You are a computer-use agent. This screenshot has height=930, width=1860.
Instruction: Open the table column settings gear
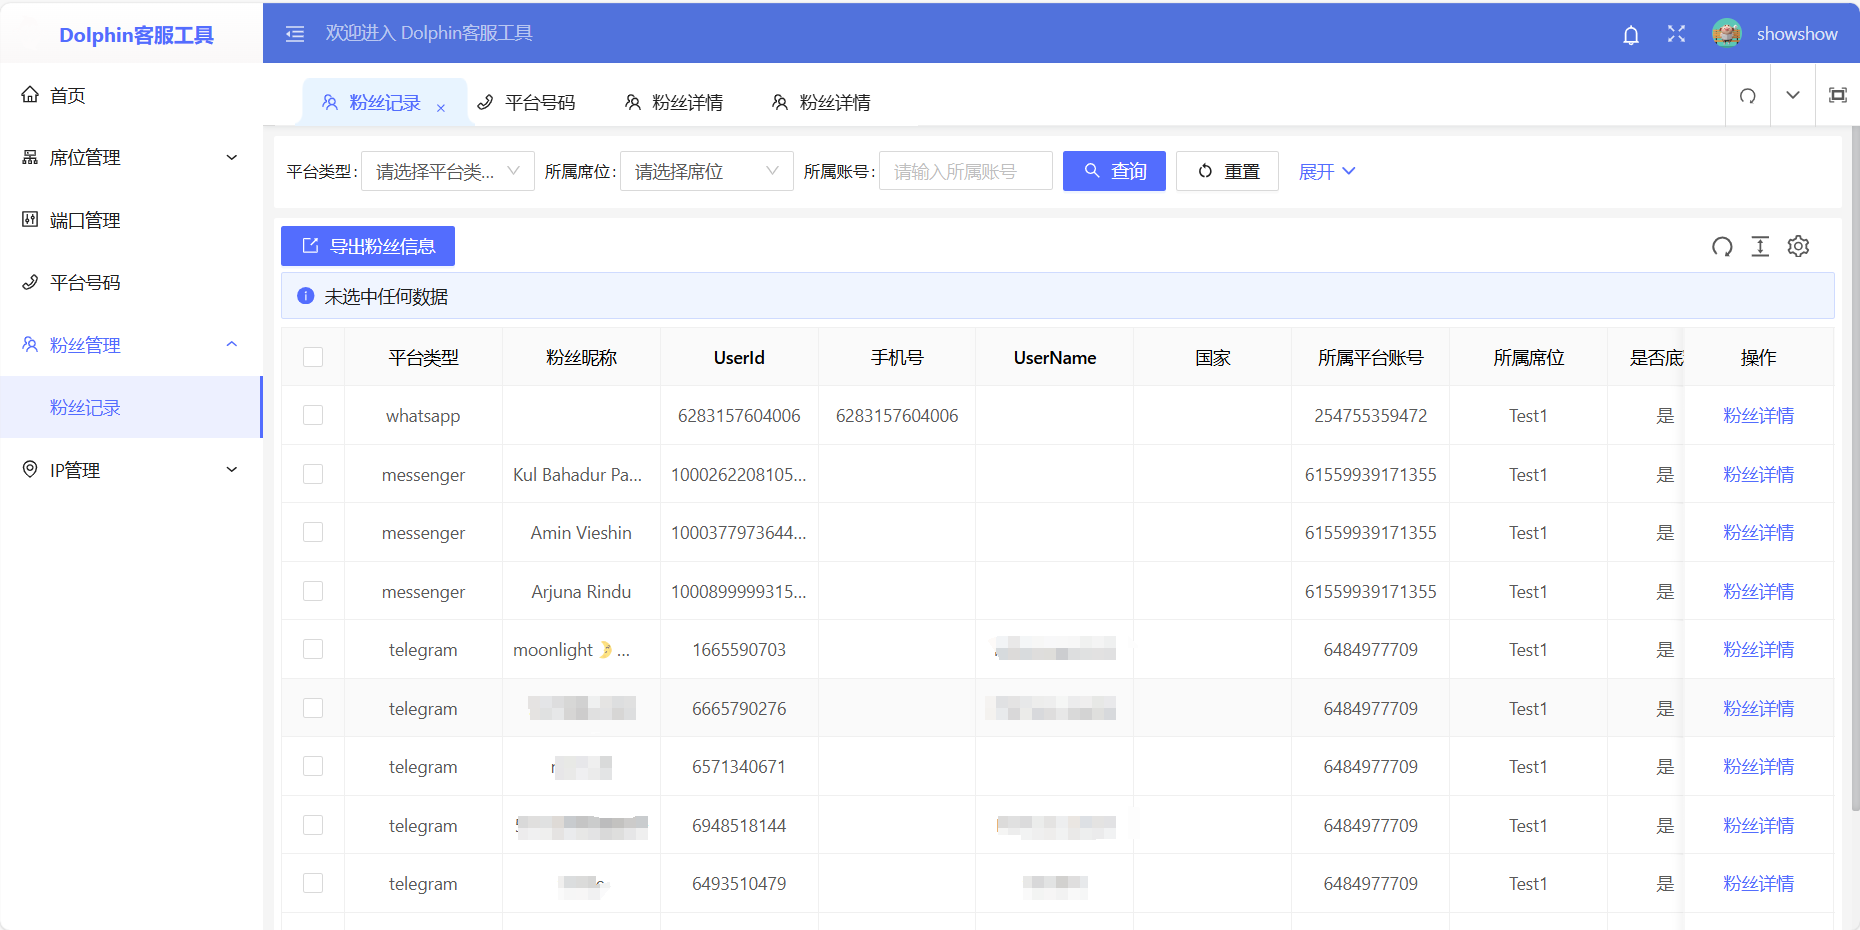(1798, 247)
